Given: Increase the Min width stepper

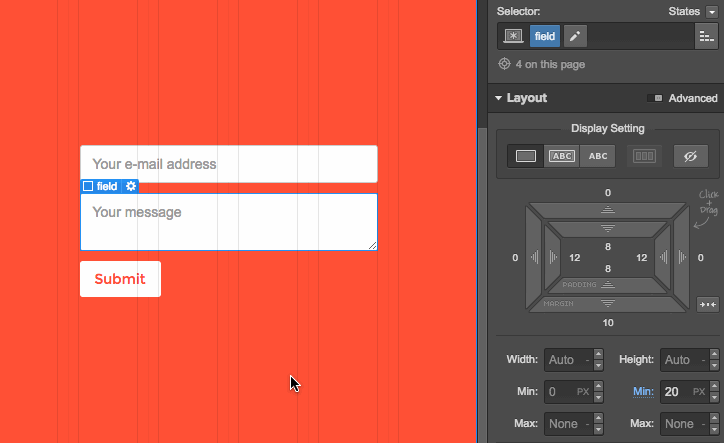Looking at the screenshot, I should coord(598,386).
